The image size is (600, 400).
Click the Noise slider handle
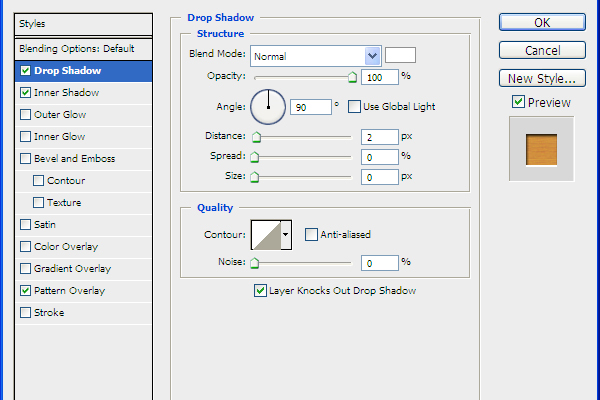pos(254,263)
